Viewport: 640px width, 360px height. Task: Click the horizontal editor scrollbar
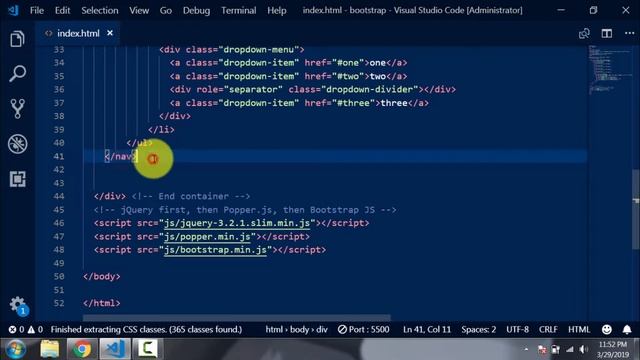pos(237,317)
